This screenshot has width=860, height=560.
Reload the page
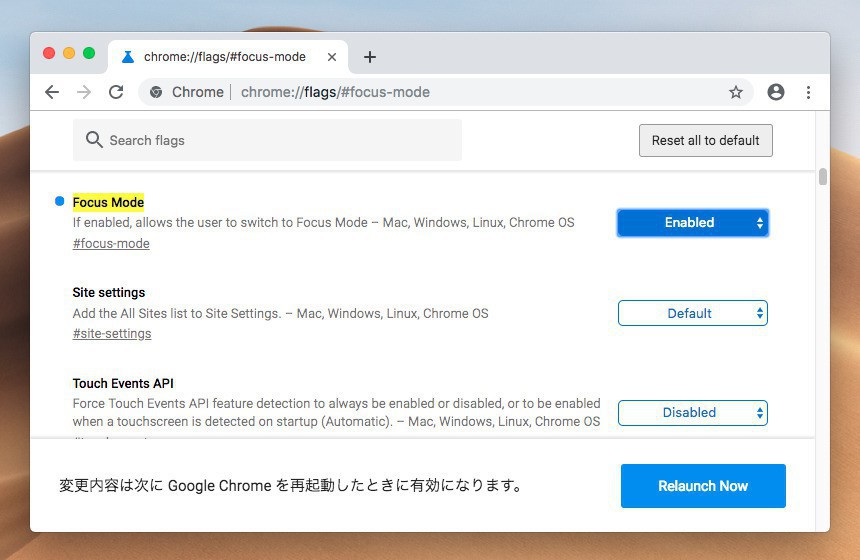(x=116, y=92)
